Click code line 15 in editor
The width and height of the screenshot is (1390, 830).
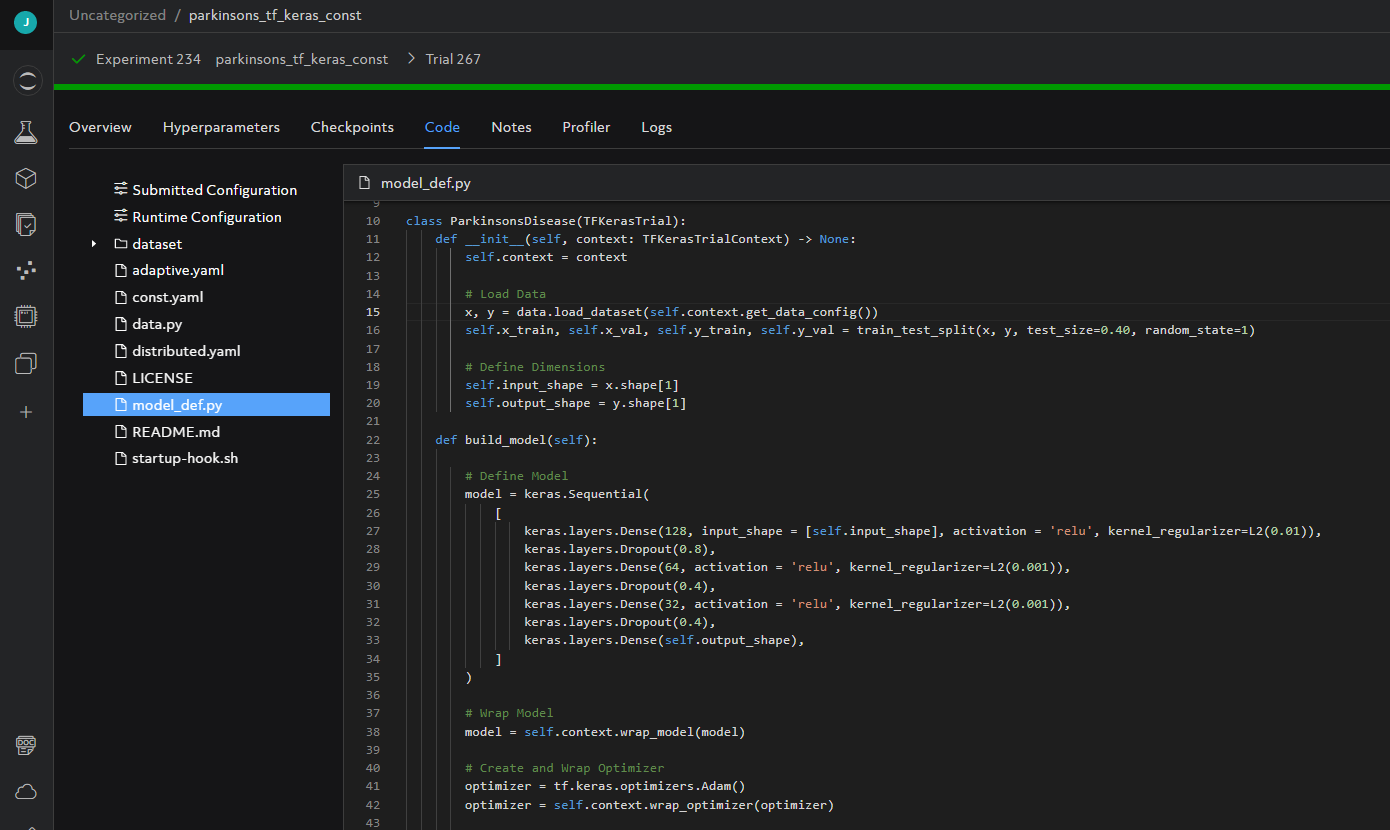click(x=671, y=312)
